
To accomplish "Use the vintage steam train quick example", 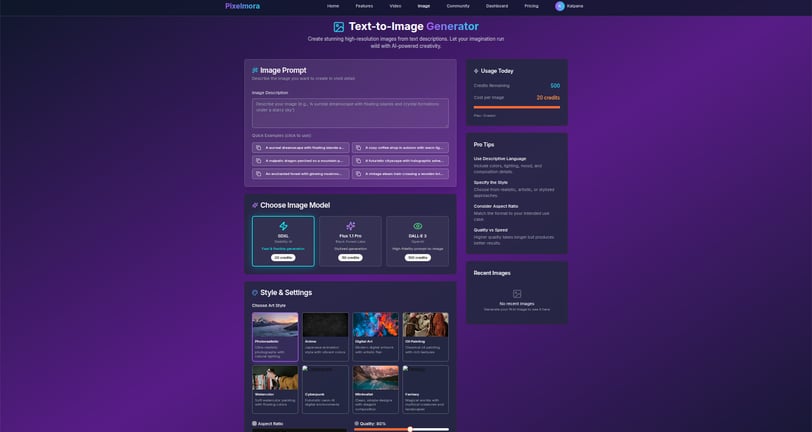I will point(400,174).
